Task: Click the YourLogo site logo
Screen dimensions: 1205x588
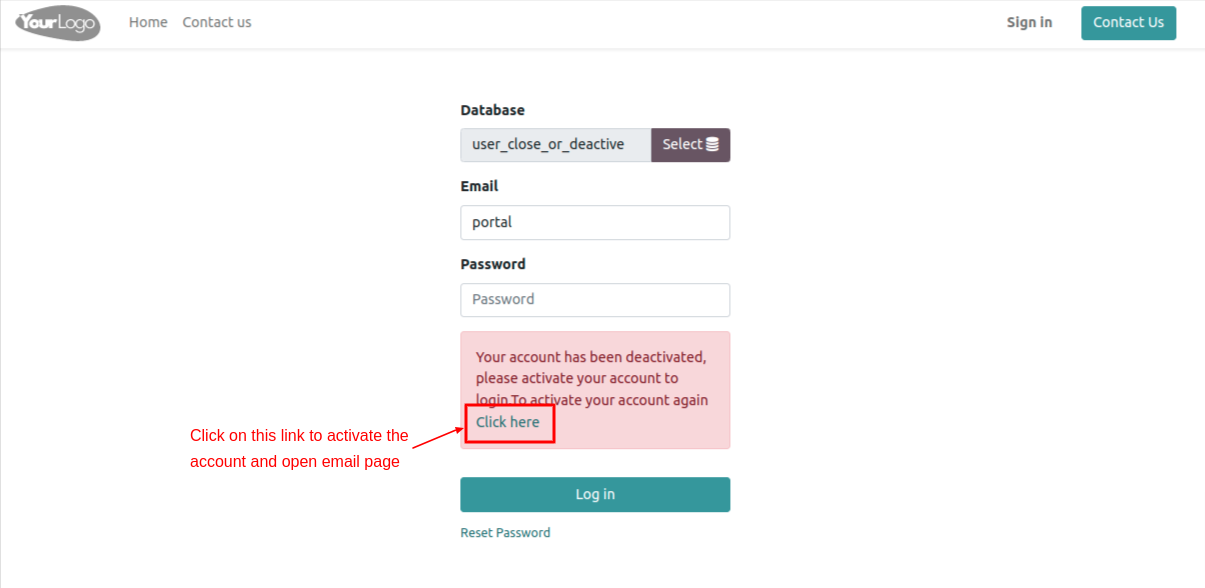Action: [58, 22]
